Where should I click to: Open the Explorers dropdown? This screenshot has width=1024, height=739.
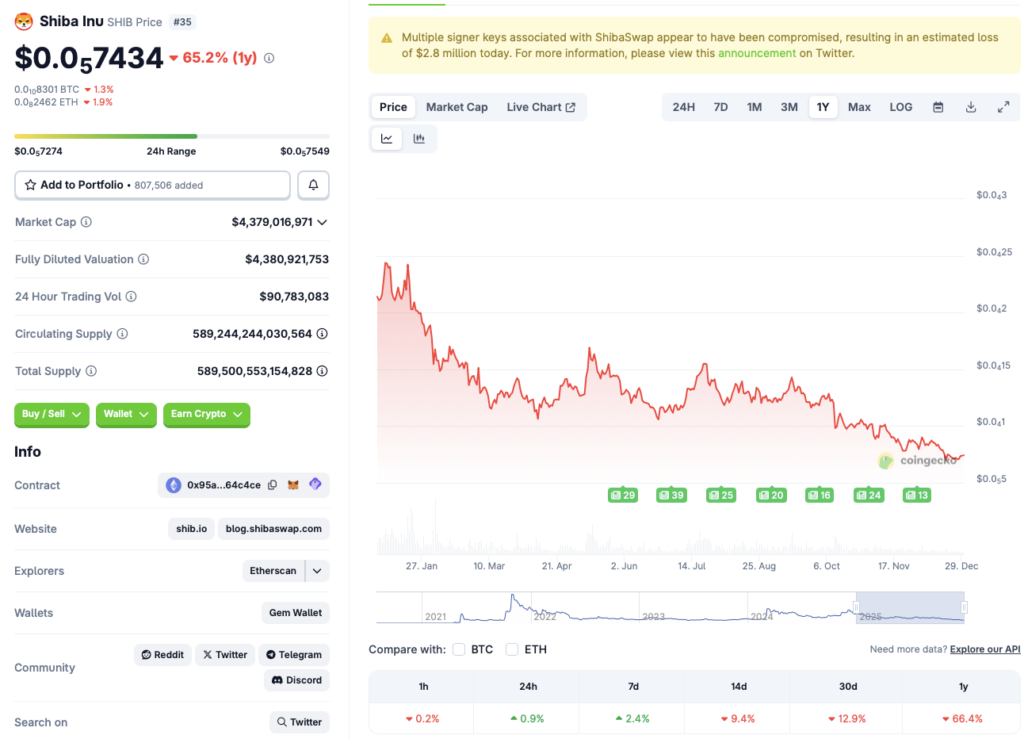click(316, 570)
